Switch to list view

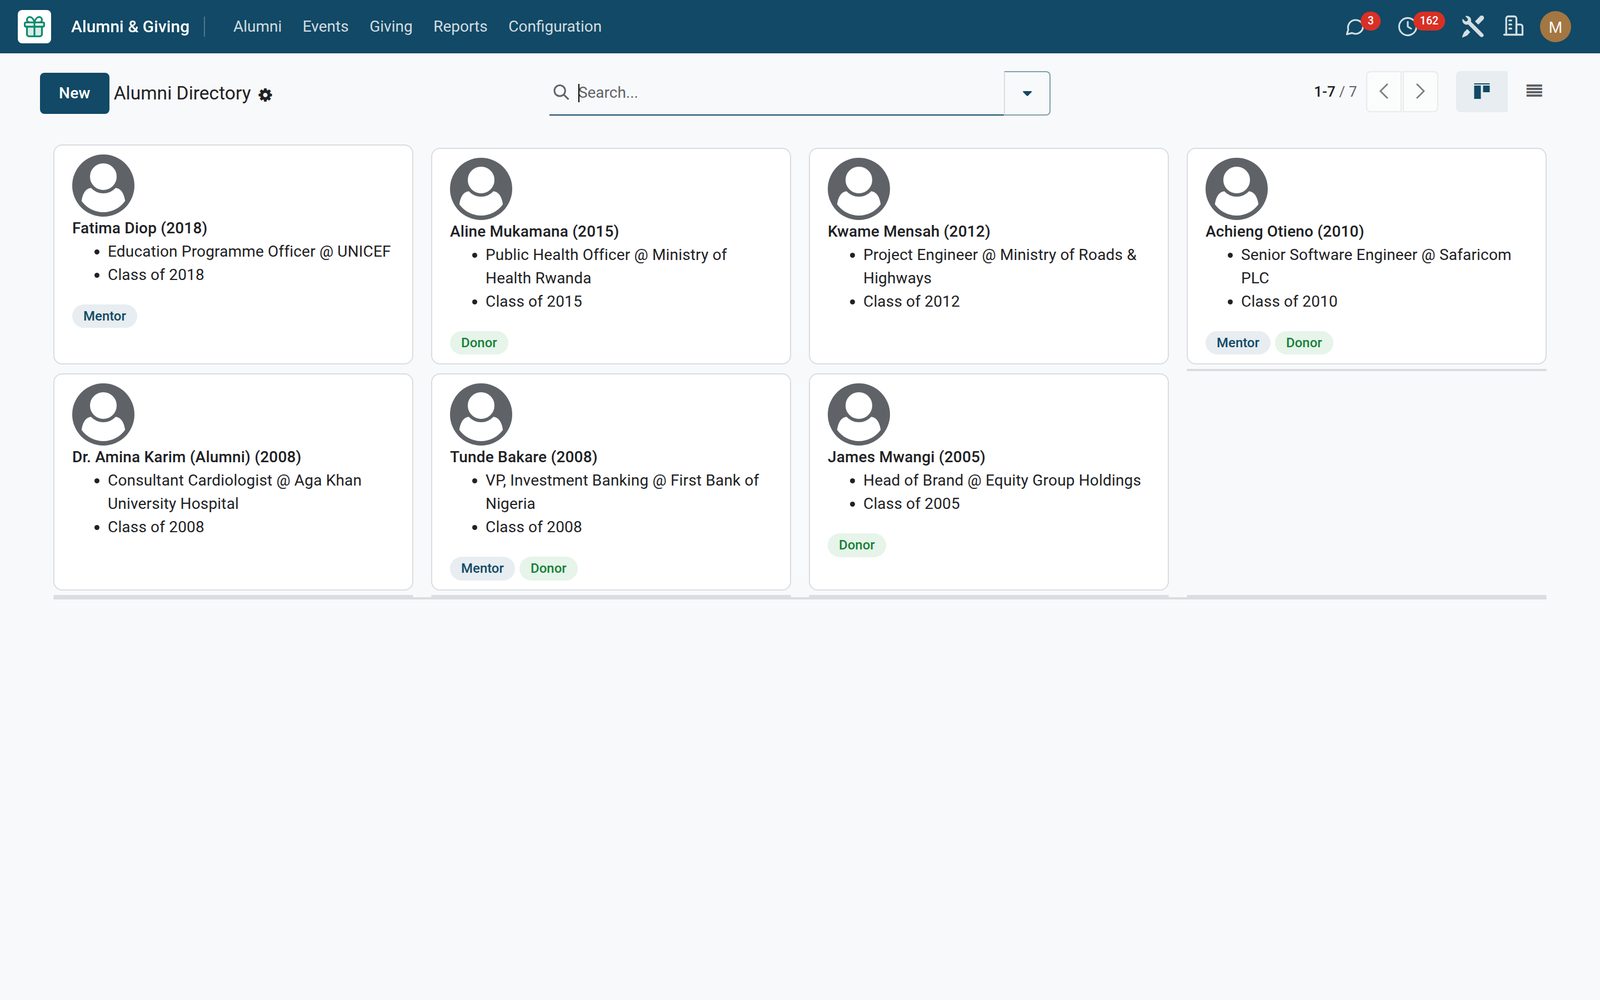(1534, 92)
